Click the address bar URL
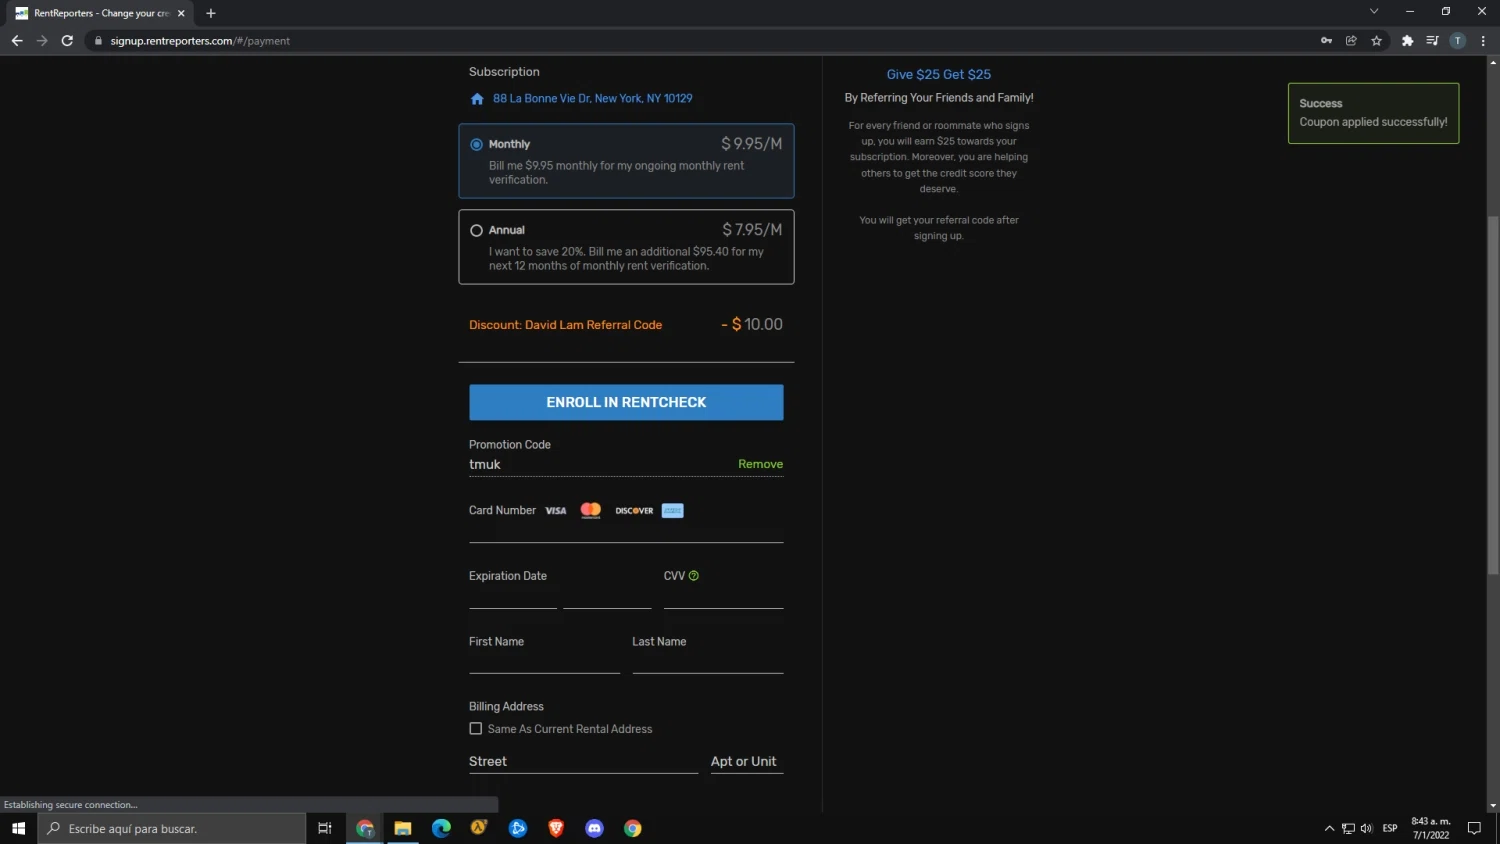 (x=200, y=41)
